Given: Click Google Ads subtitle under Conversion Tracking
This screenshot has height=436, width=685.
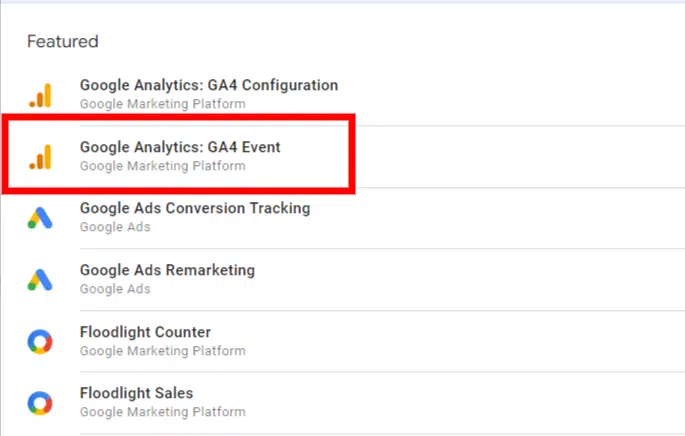Looking at the screenshot, I should 115,227.
